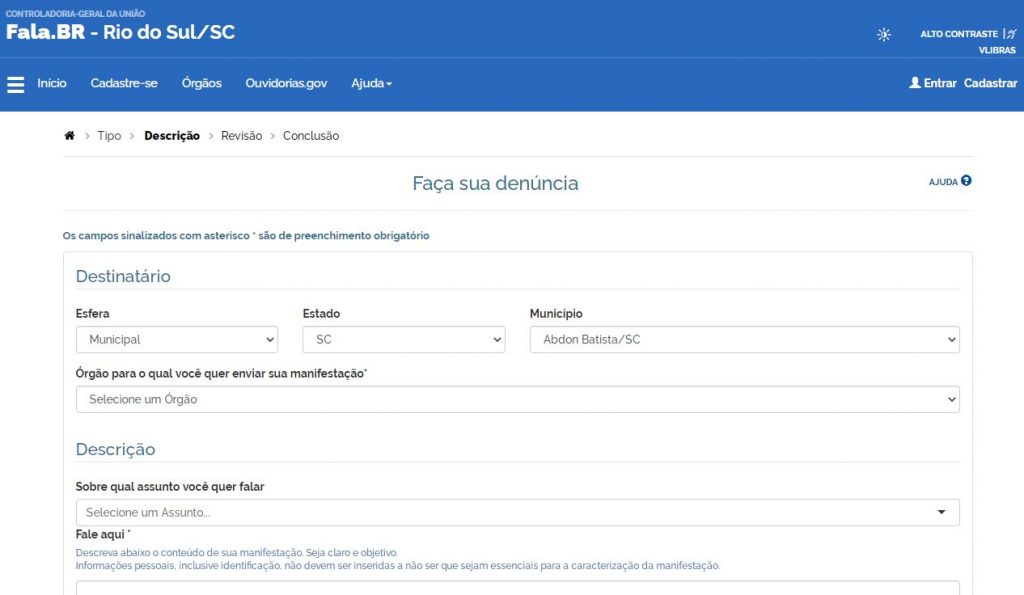Screen dimensions: 1024x595
Task: Click the sun brightness icon
Action: click(884, 34)
